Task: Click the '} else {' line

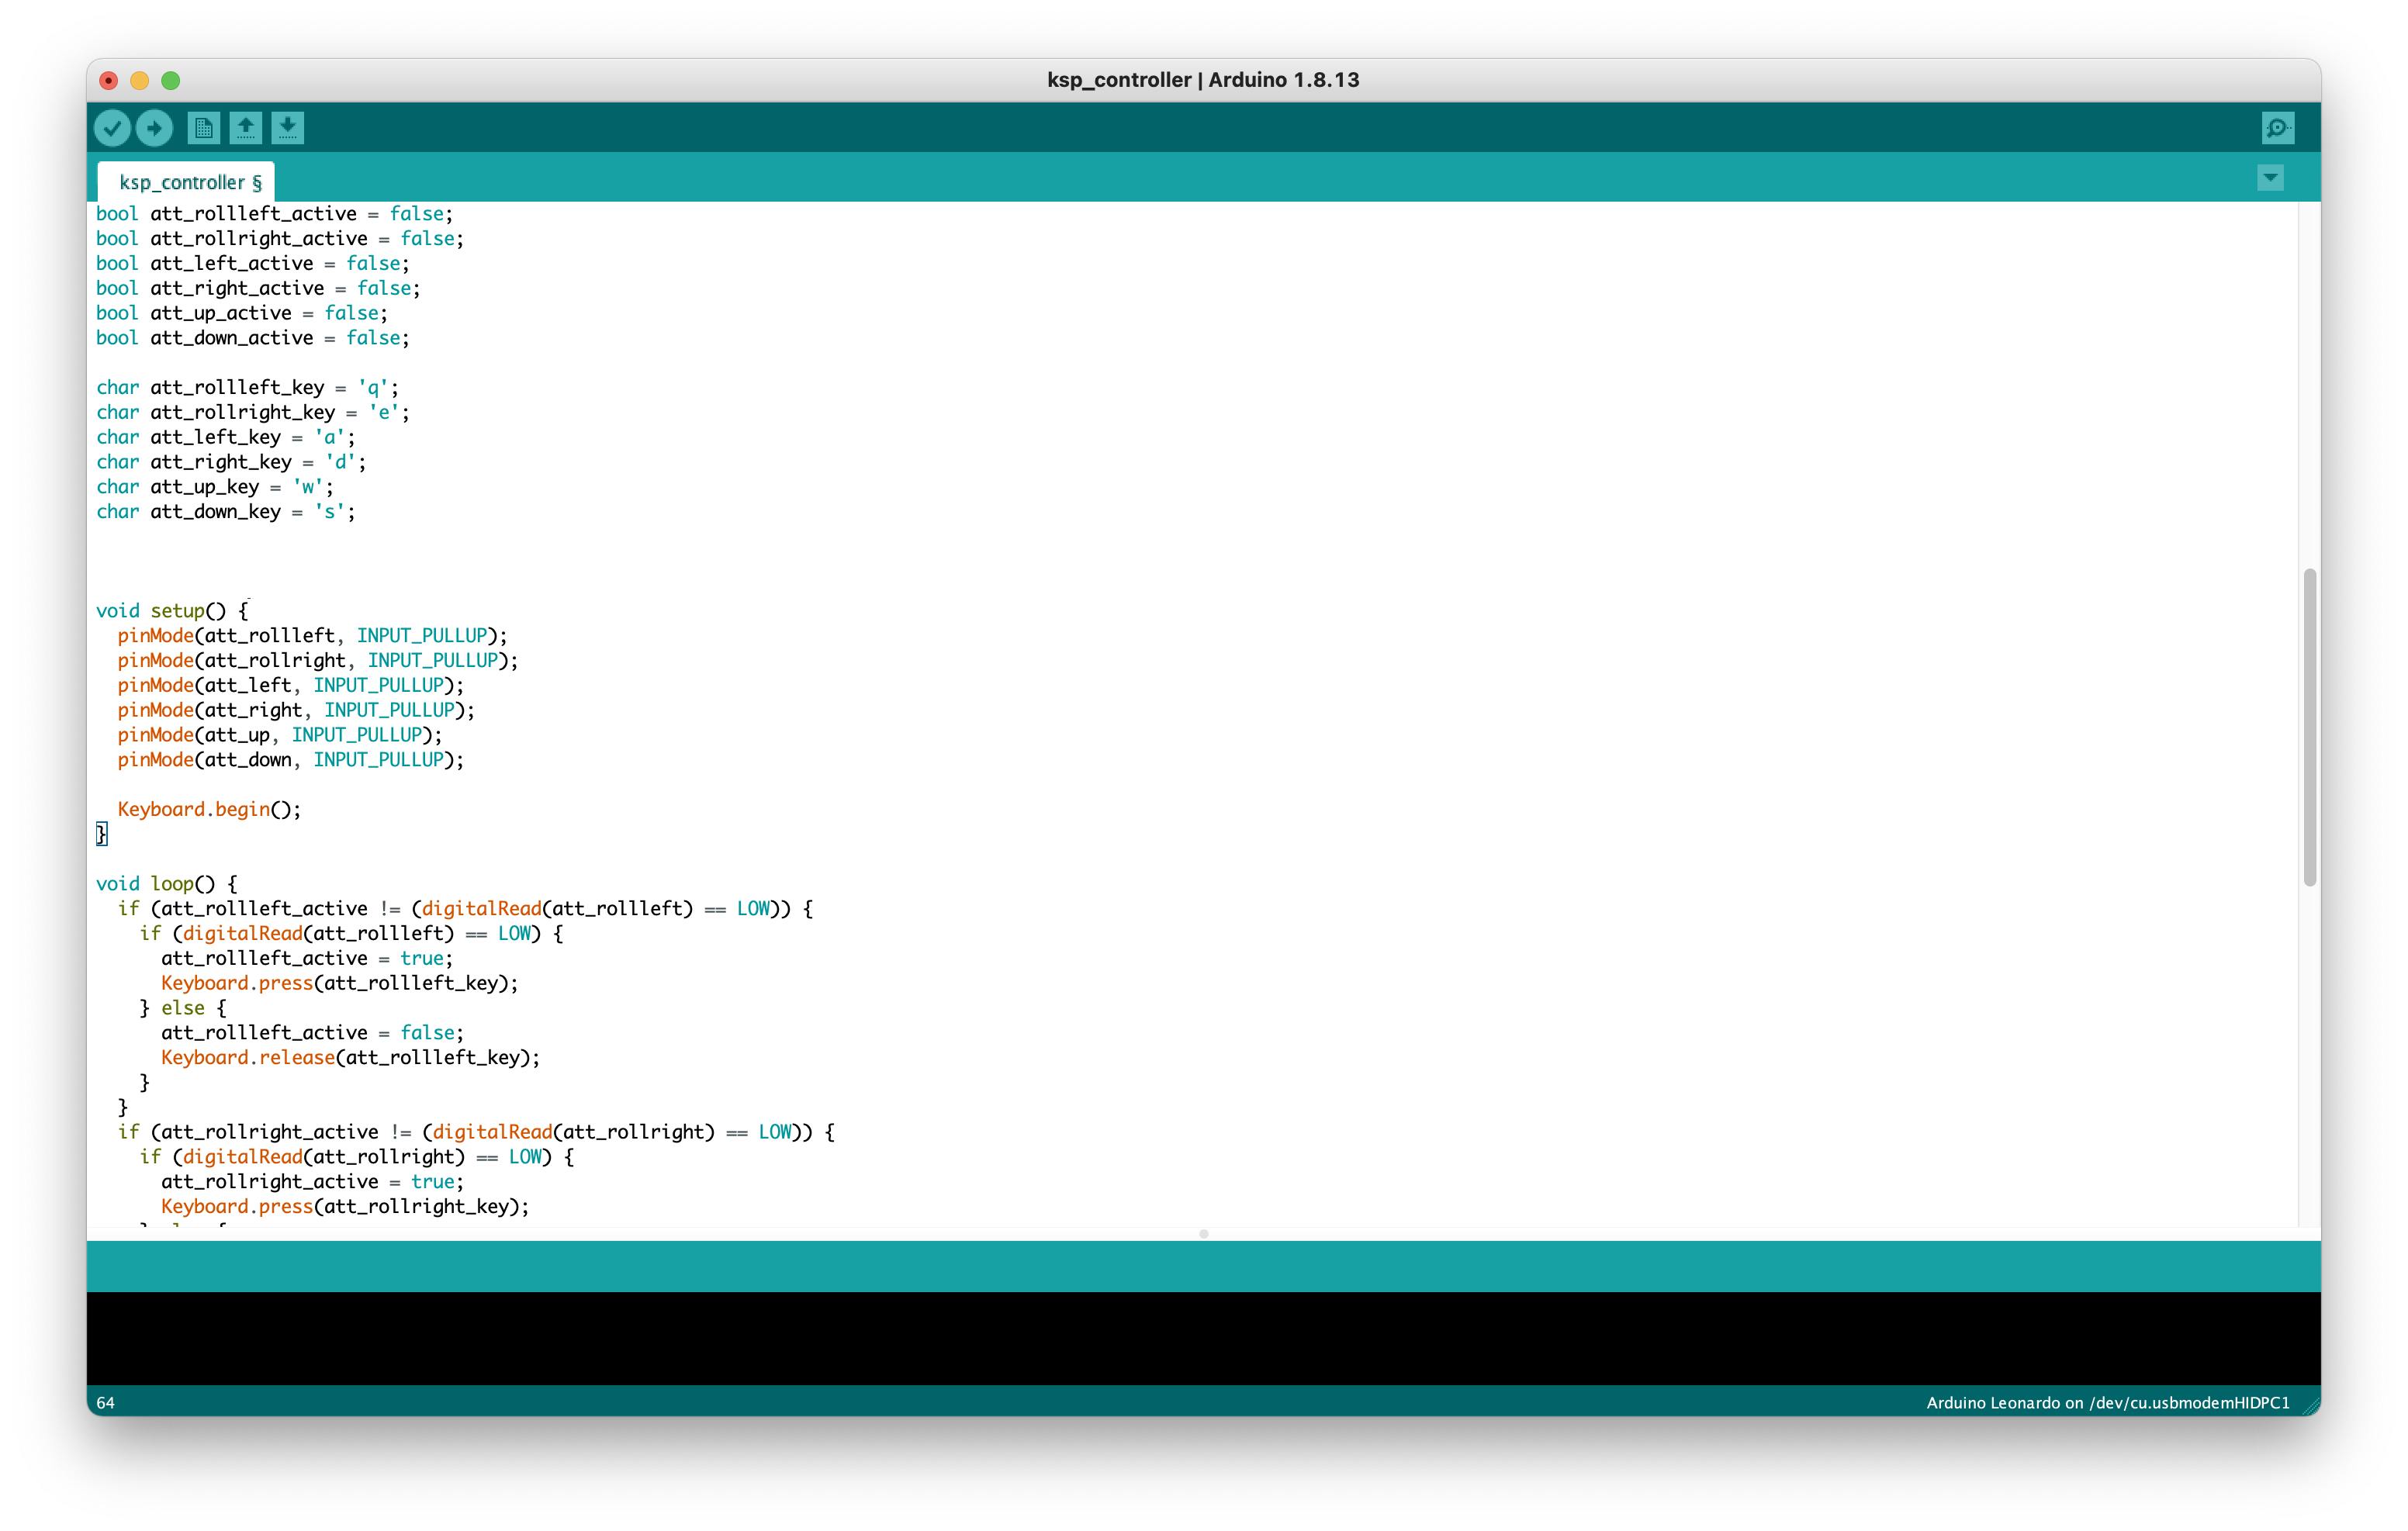Action: (183, 1008)
